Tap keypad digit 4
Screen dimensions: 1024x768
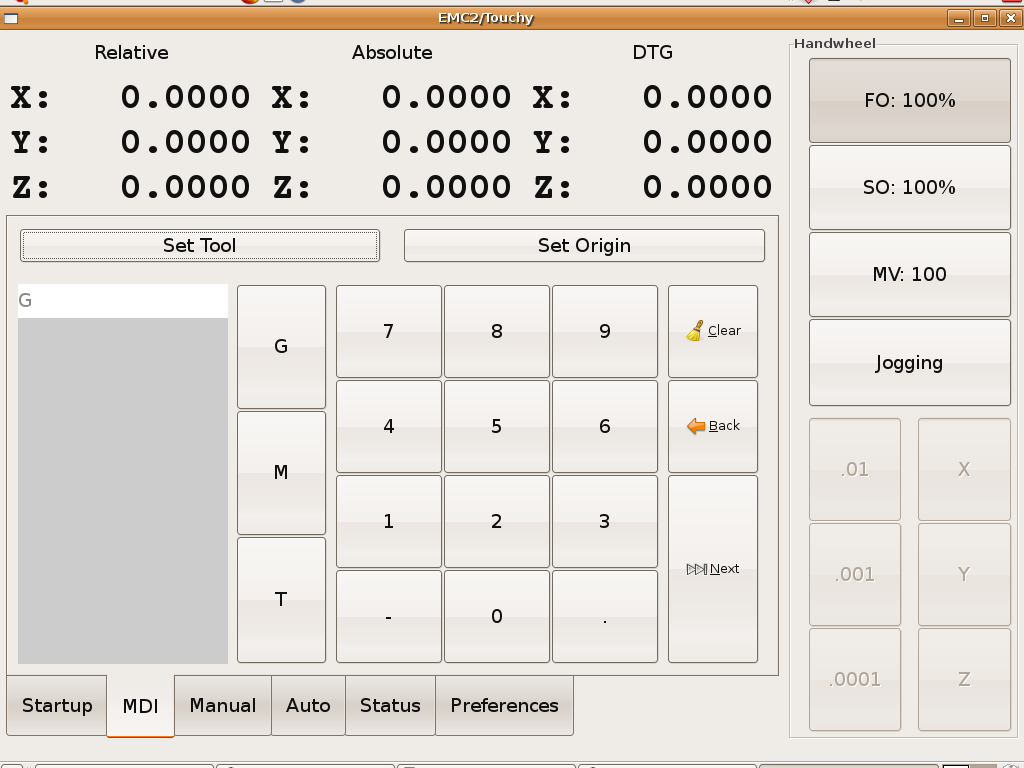point(389,426)
